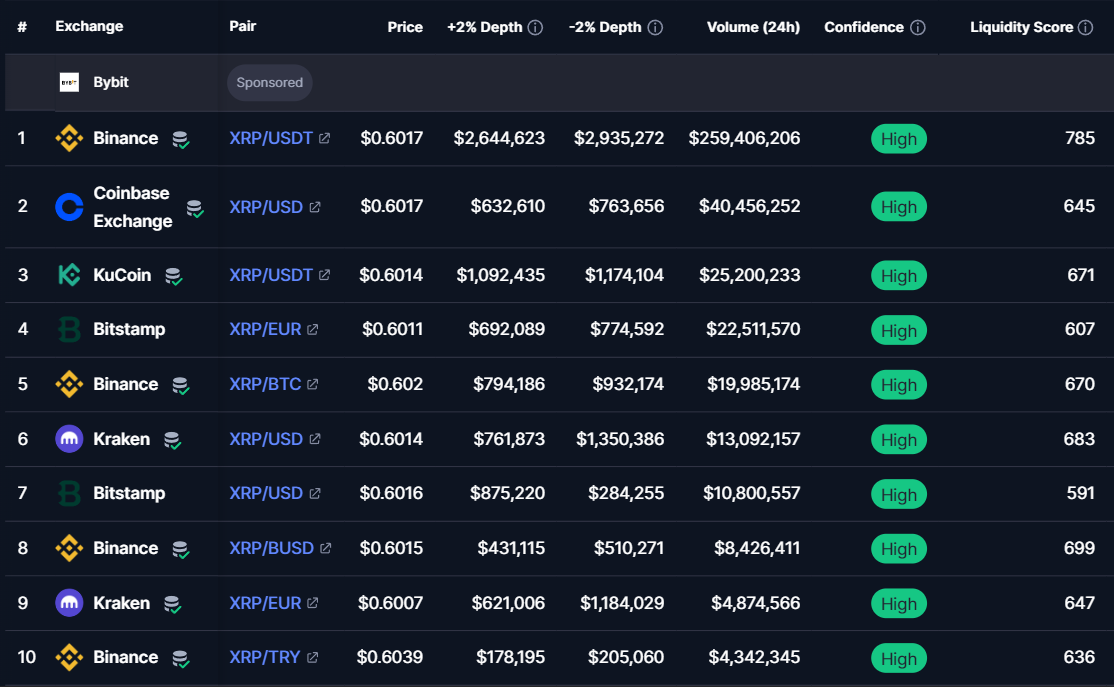Viewport: 1114px width, 687px height.
Task: Open the Kraken XRP/USD pair link
Action: coord(266,439)
